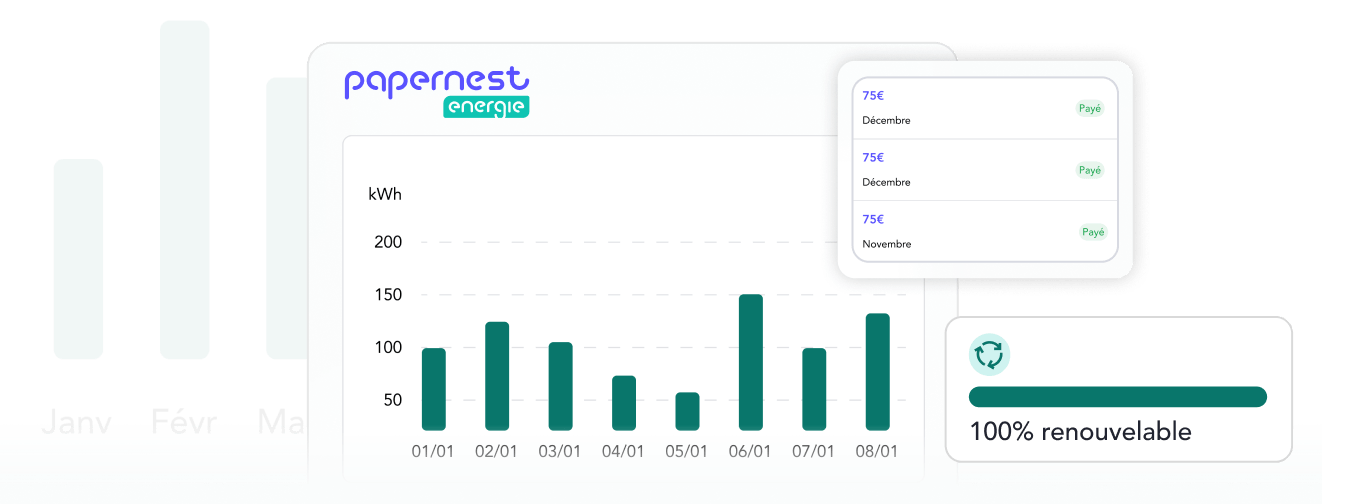Open the topmost Décembre 75€ payment row
The width and height of the screenshot is (1356, 504).
984,109
